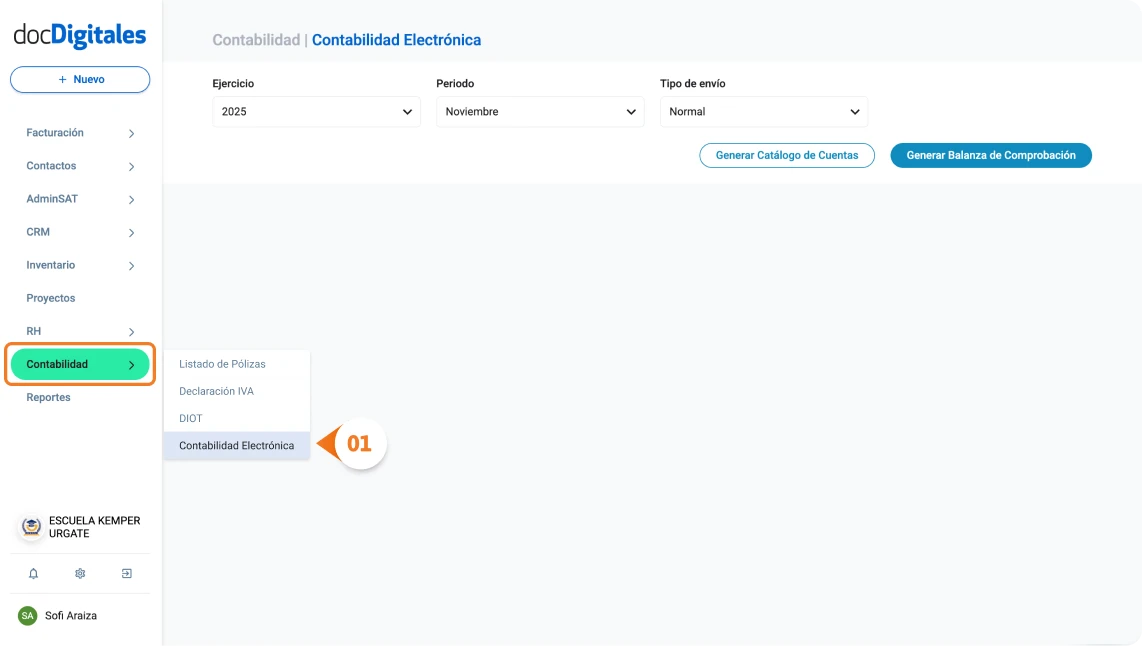Select Listado de Pólizas from the submenu

[x=221, y=364]
